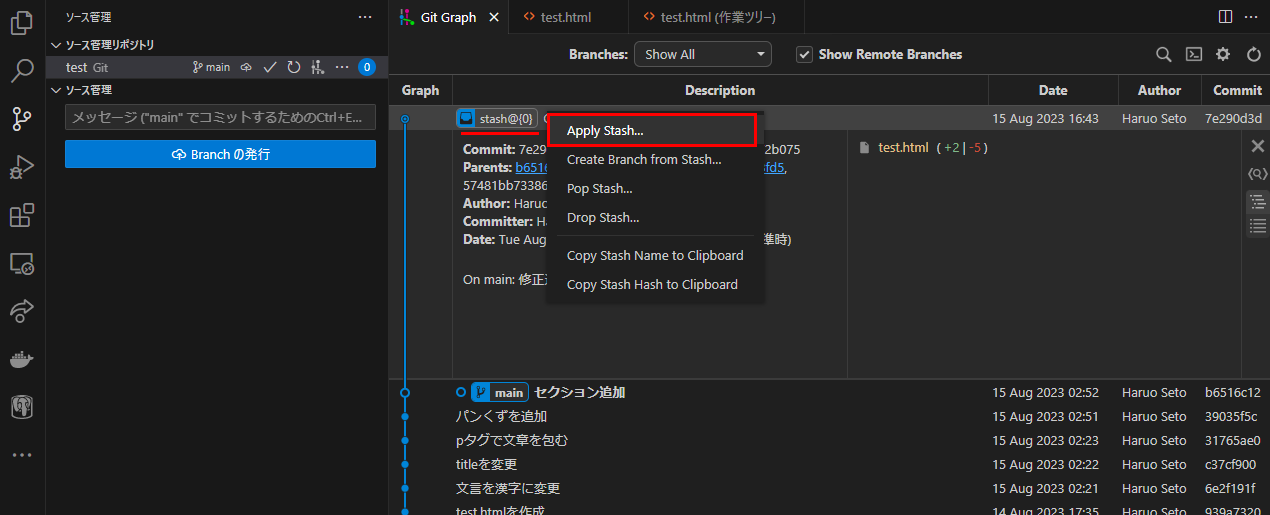
Task: Open the Run and Debug view
Action: click(x=22, y=167)
